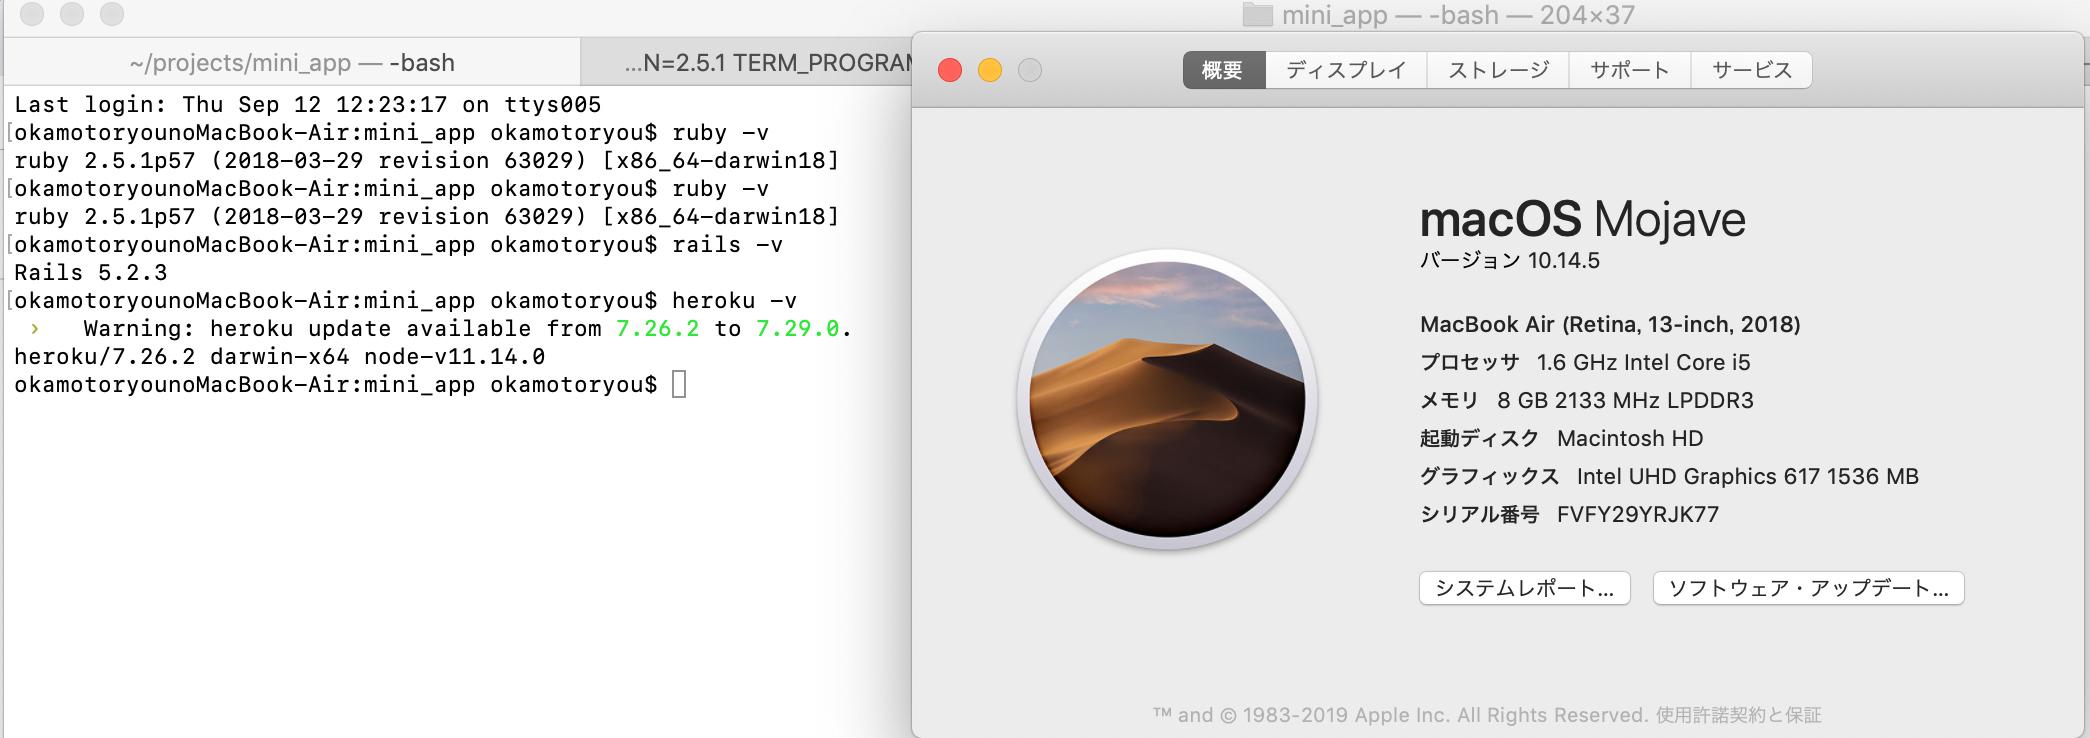2090x738 pixels.
Task: Click the startup disk name Macintosh HD
Action: (1630, 439)
